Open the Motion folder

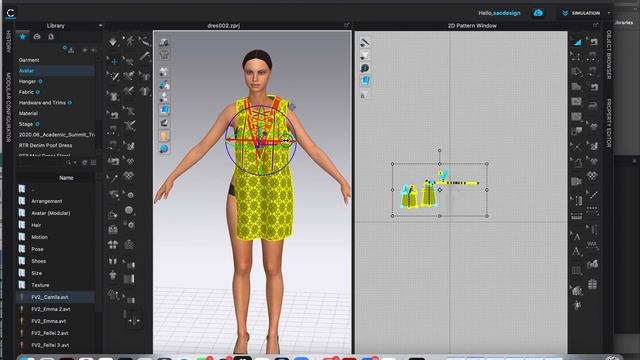point(39,237)
